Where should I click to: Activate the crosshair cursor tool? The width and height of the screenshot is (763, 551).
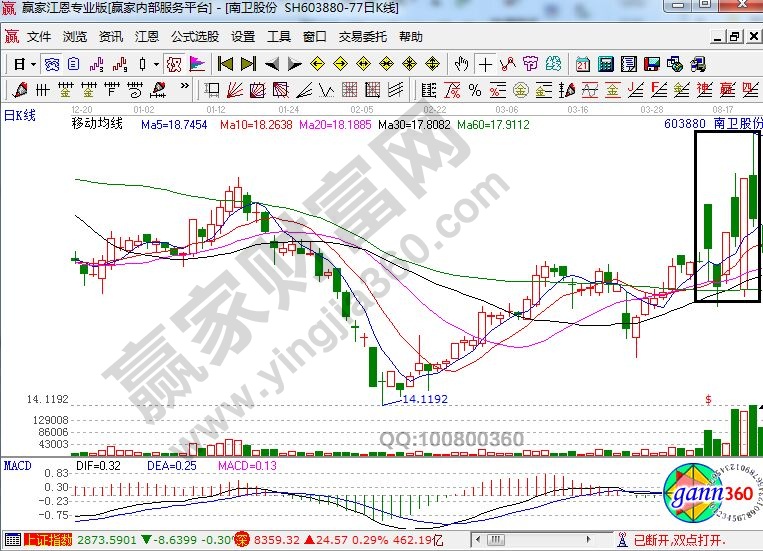click(486, 64)
